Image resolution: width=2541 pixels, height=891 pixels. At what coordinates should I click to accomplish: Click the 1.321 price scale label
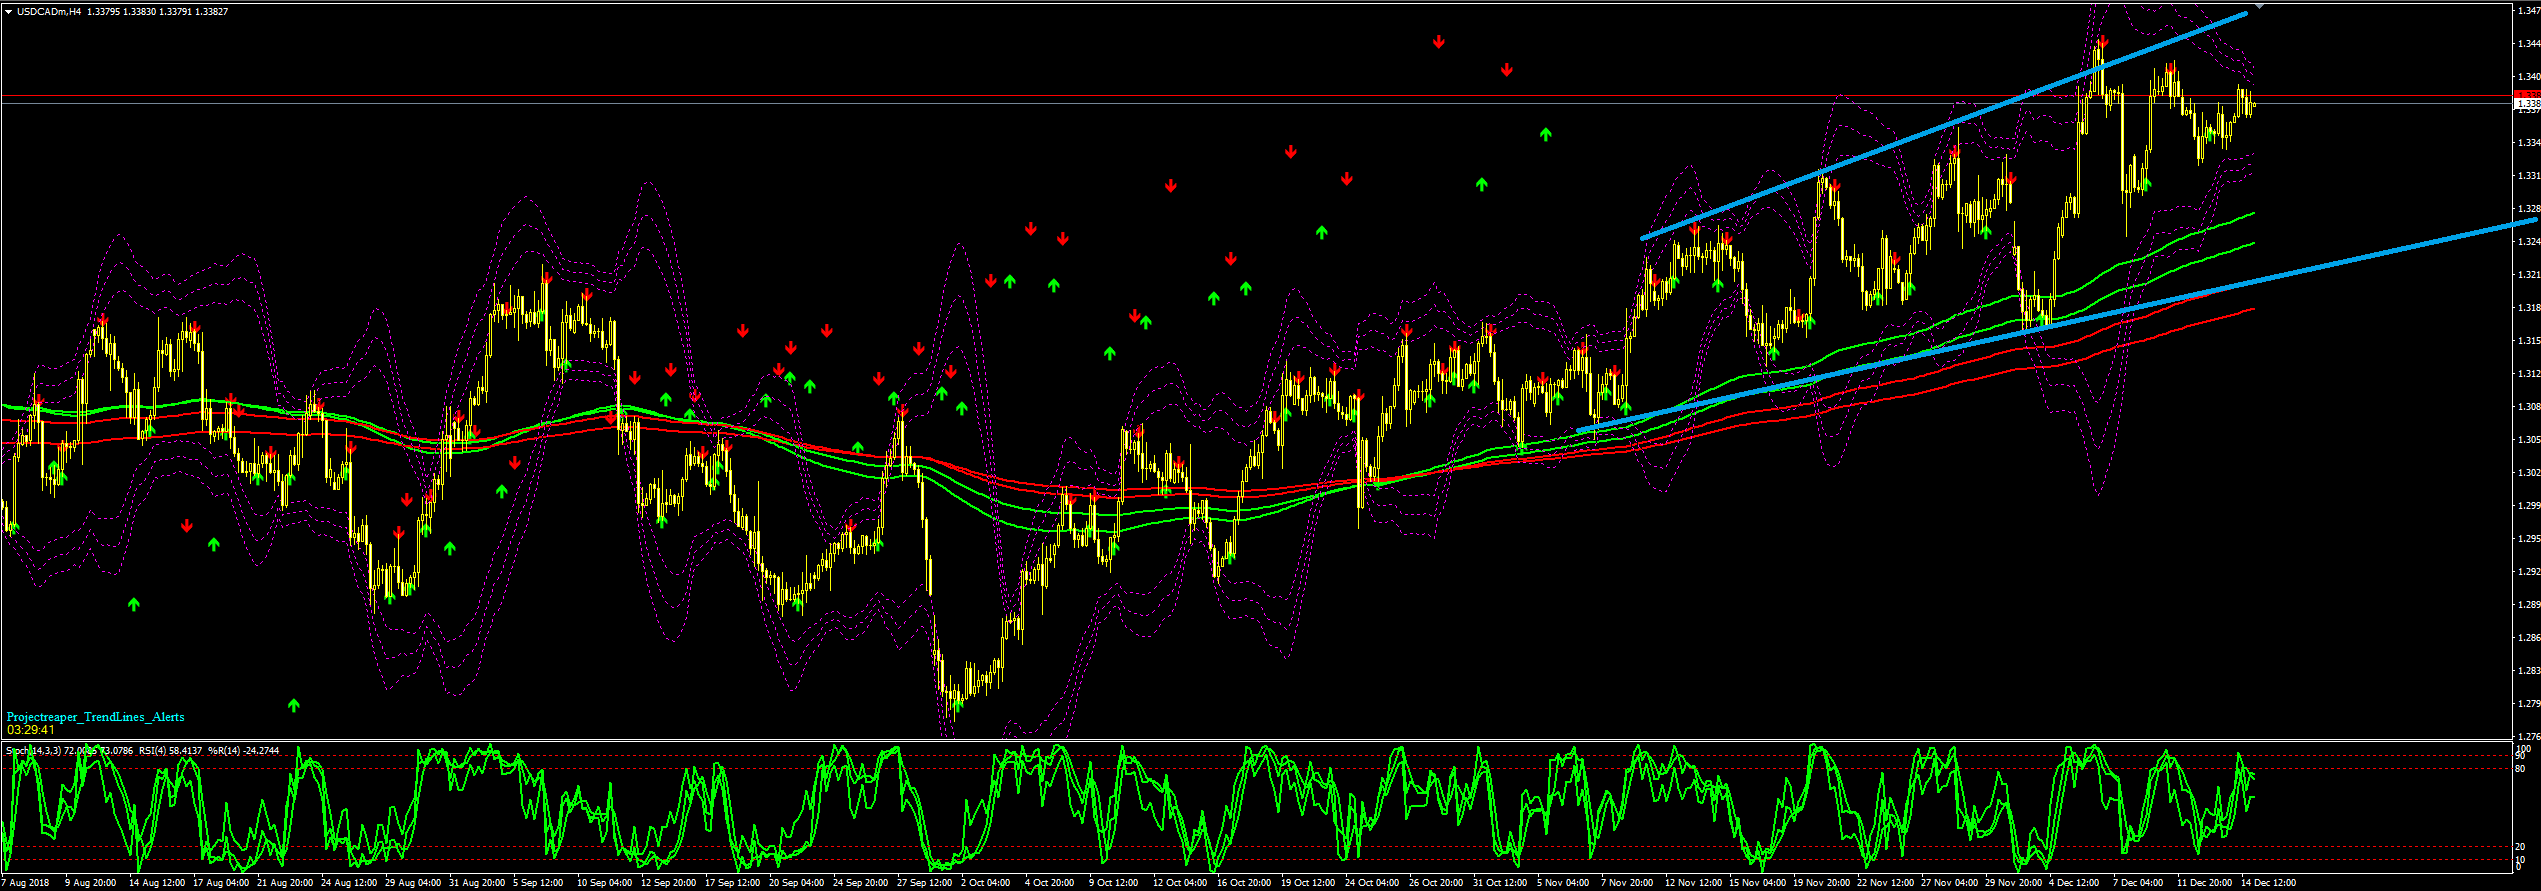[2529, 275]
